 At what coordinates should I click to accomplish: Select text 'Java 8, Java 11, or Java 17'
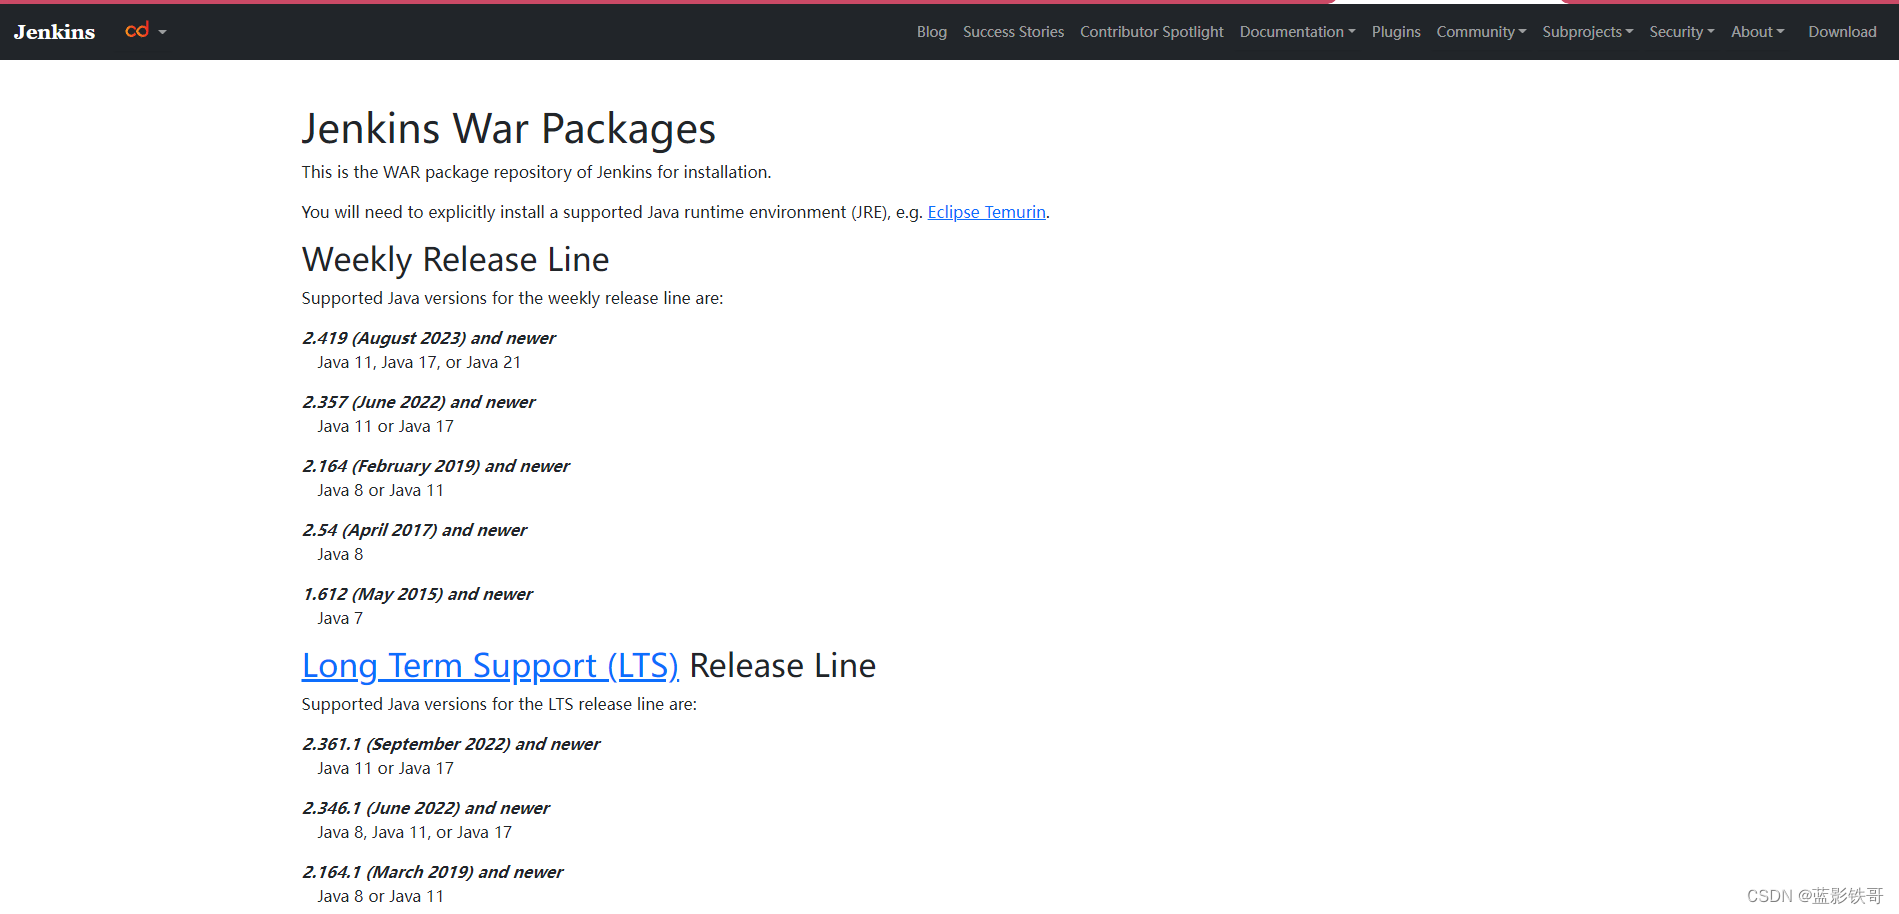414,832
